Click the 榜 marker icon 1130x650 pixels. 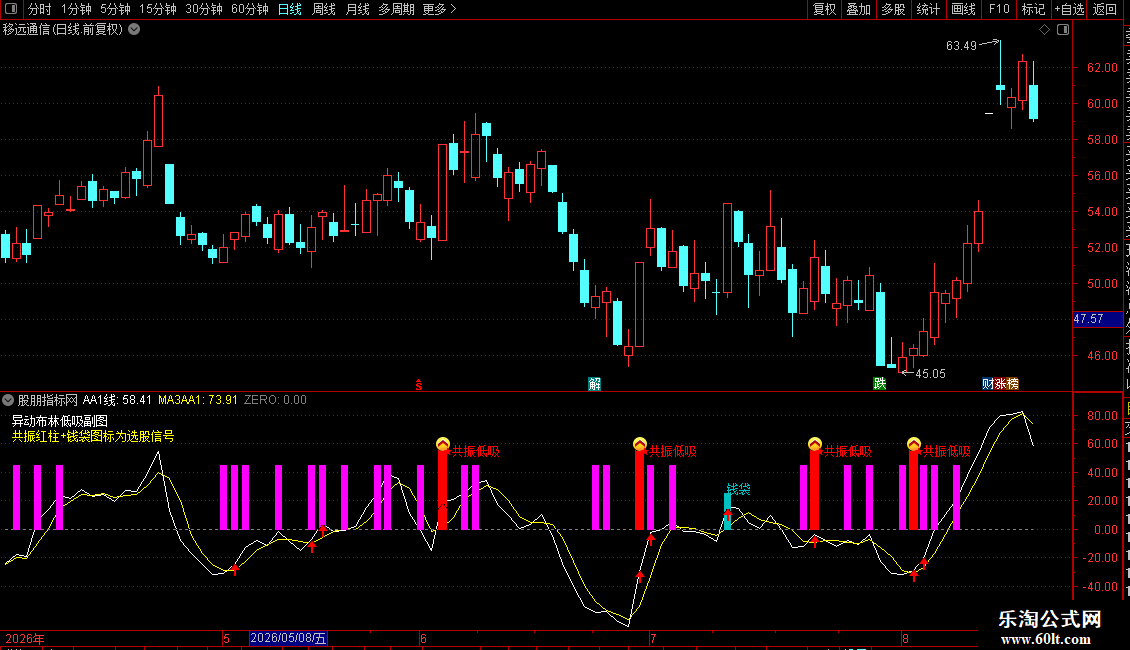[x=1013, y=383]
